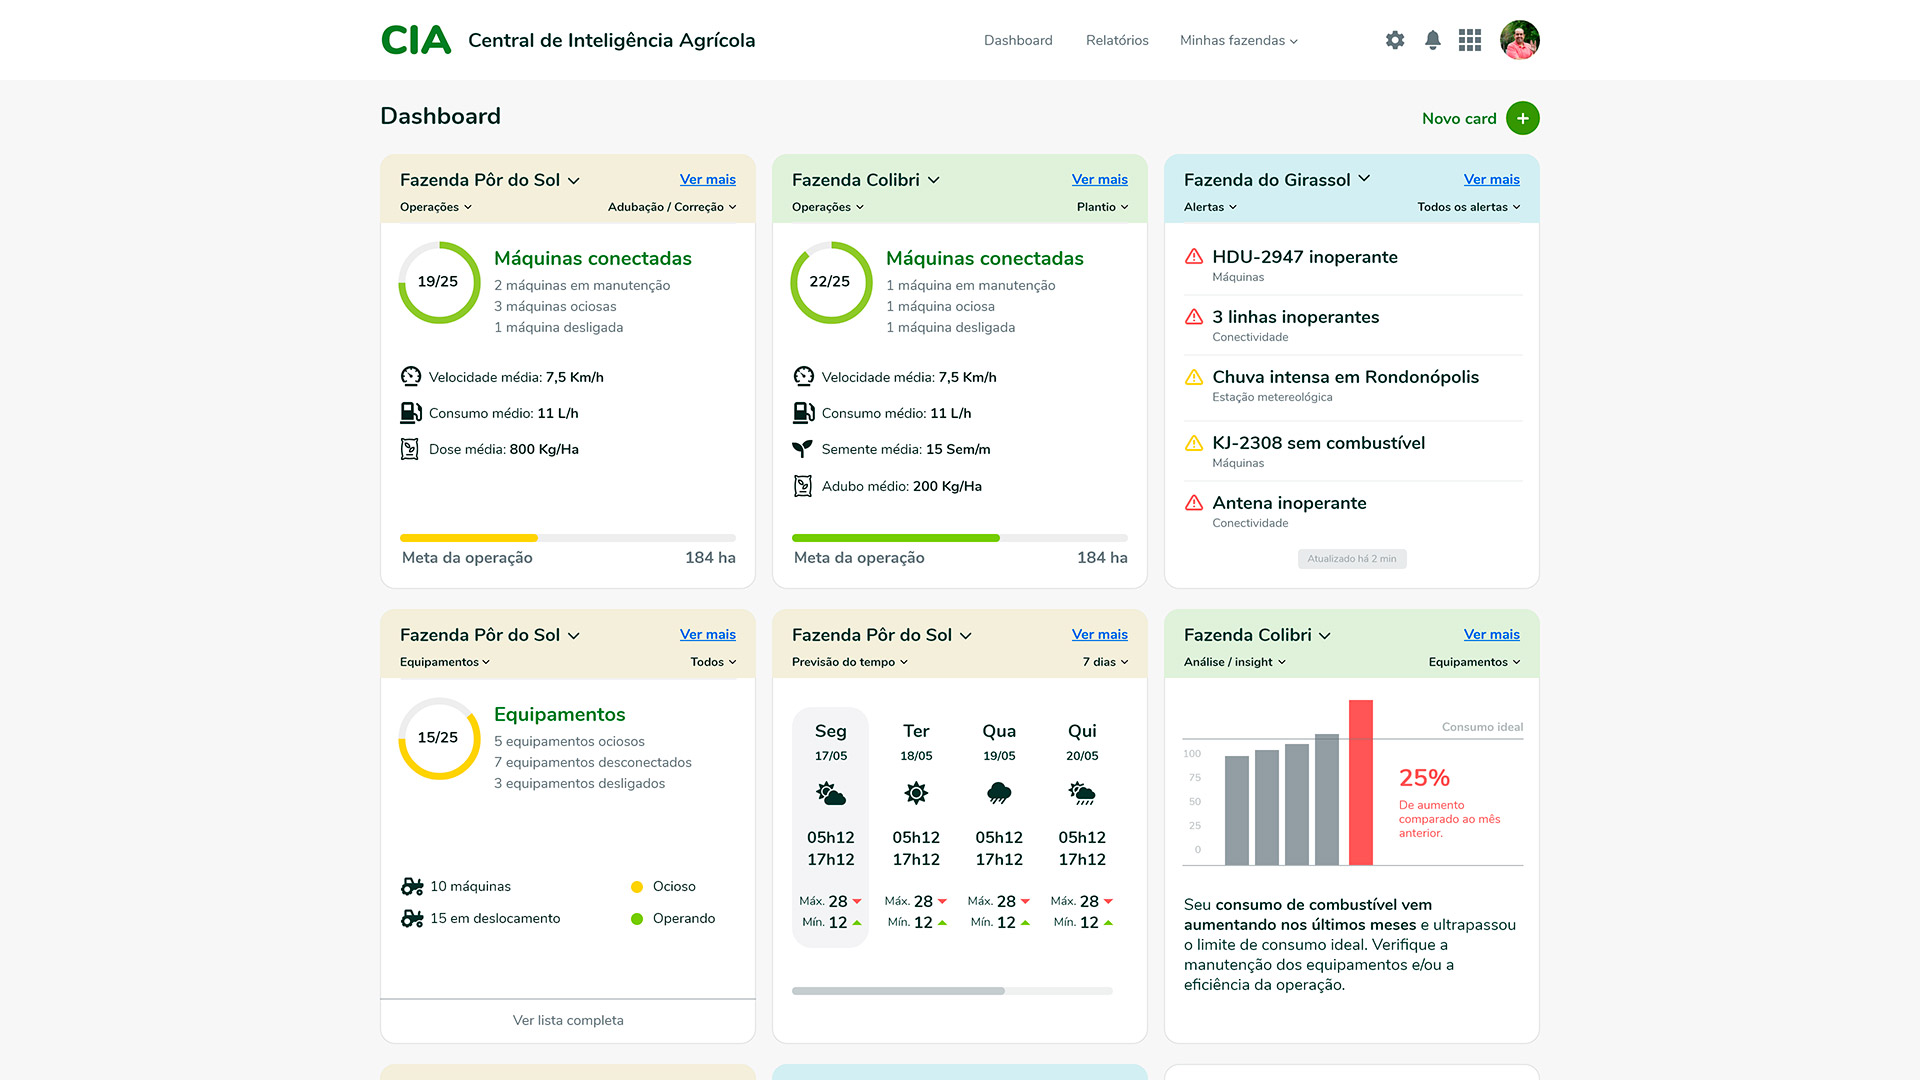This screenshot has width=1920, height=1080.
Task: Click Ver lista completa button
Action: click(568, 1020)
